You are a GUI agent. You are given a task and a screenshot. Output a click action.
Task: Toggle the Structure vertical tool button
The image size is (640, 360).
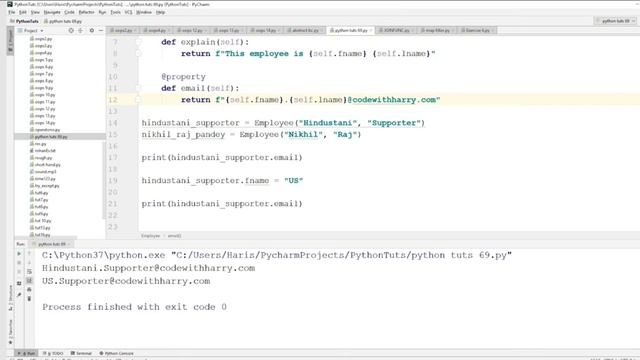coord(10,298)
